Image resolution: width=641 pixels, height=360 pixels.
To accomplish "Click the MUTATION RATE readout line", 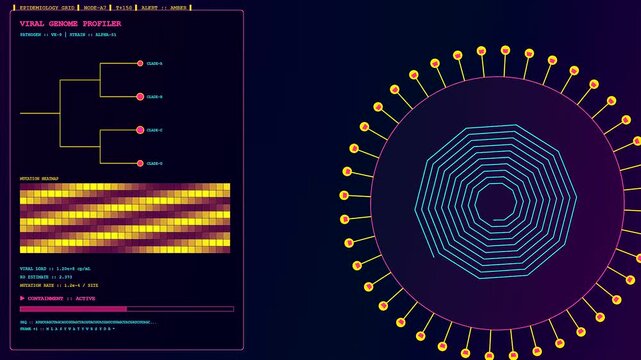I will [x=59, y=285].
